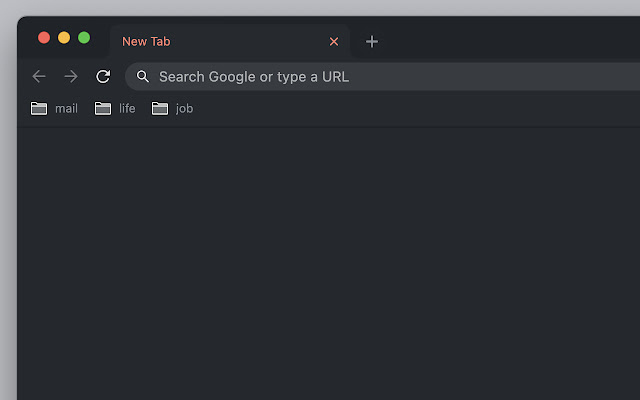The height and width of the screenshot is (400, 640).
Task: Minimize the window with the yellow button
Action: coord(64,37)
